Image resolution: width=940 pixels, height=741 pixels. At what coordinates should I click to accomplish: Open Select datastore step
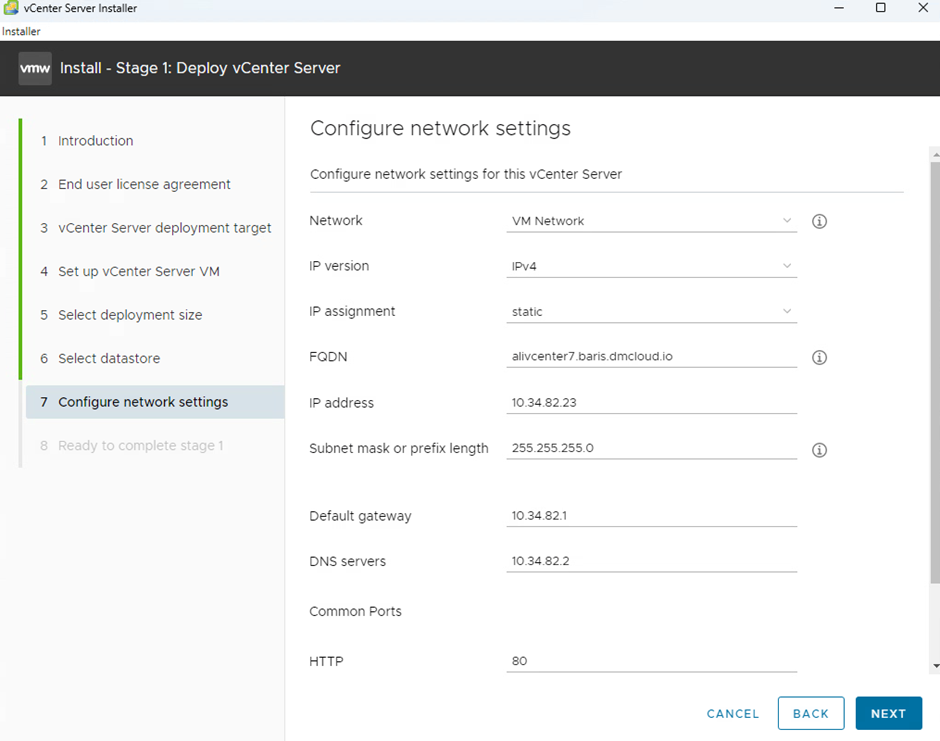point(109,359)
